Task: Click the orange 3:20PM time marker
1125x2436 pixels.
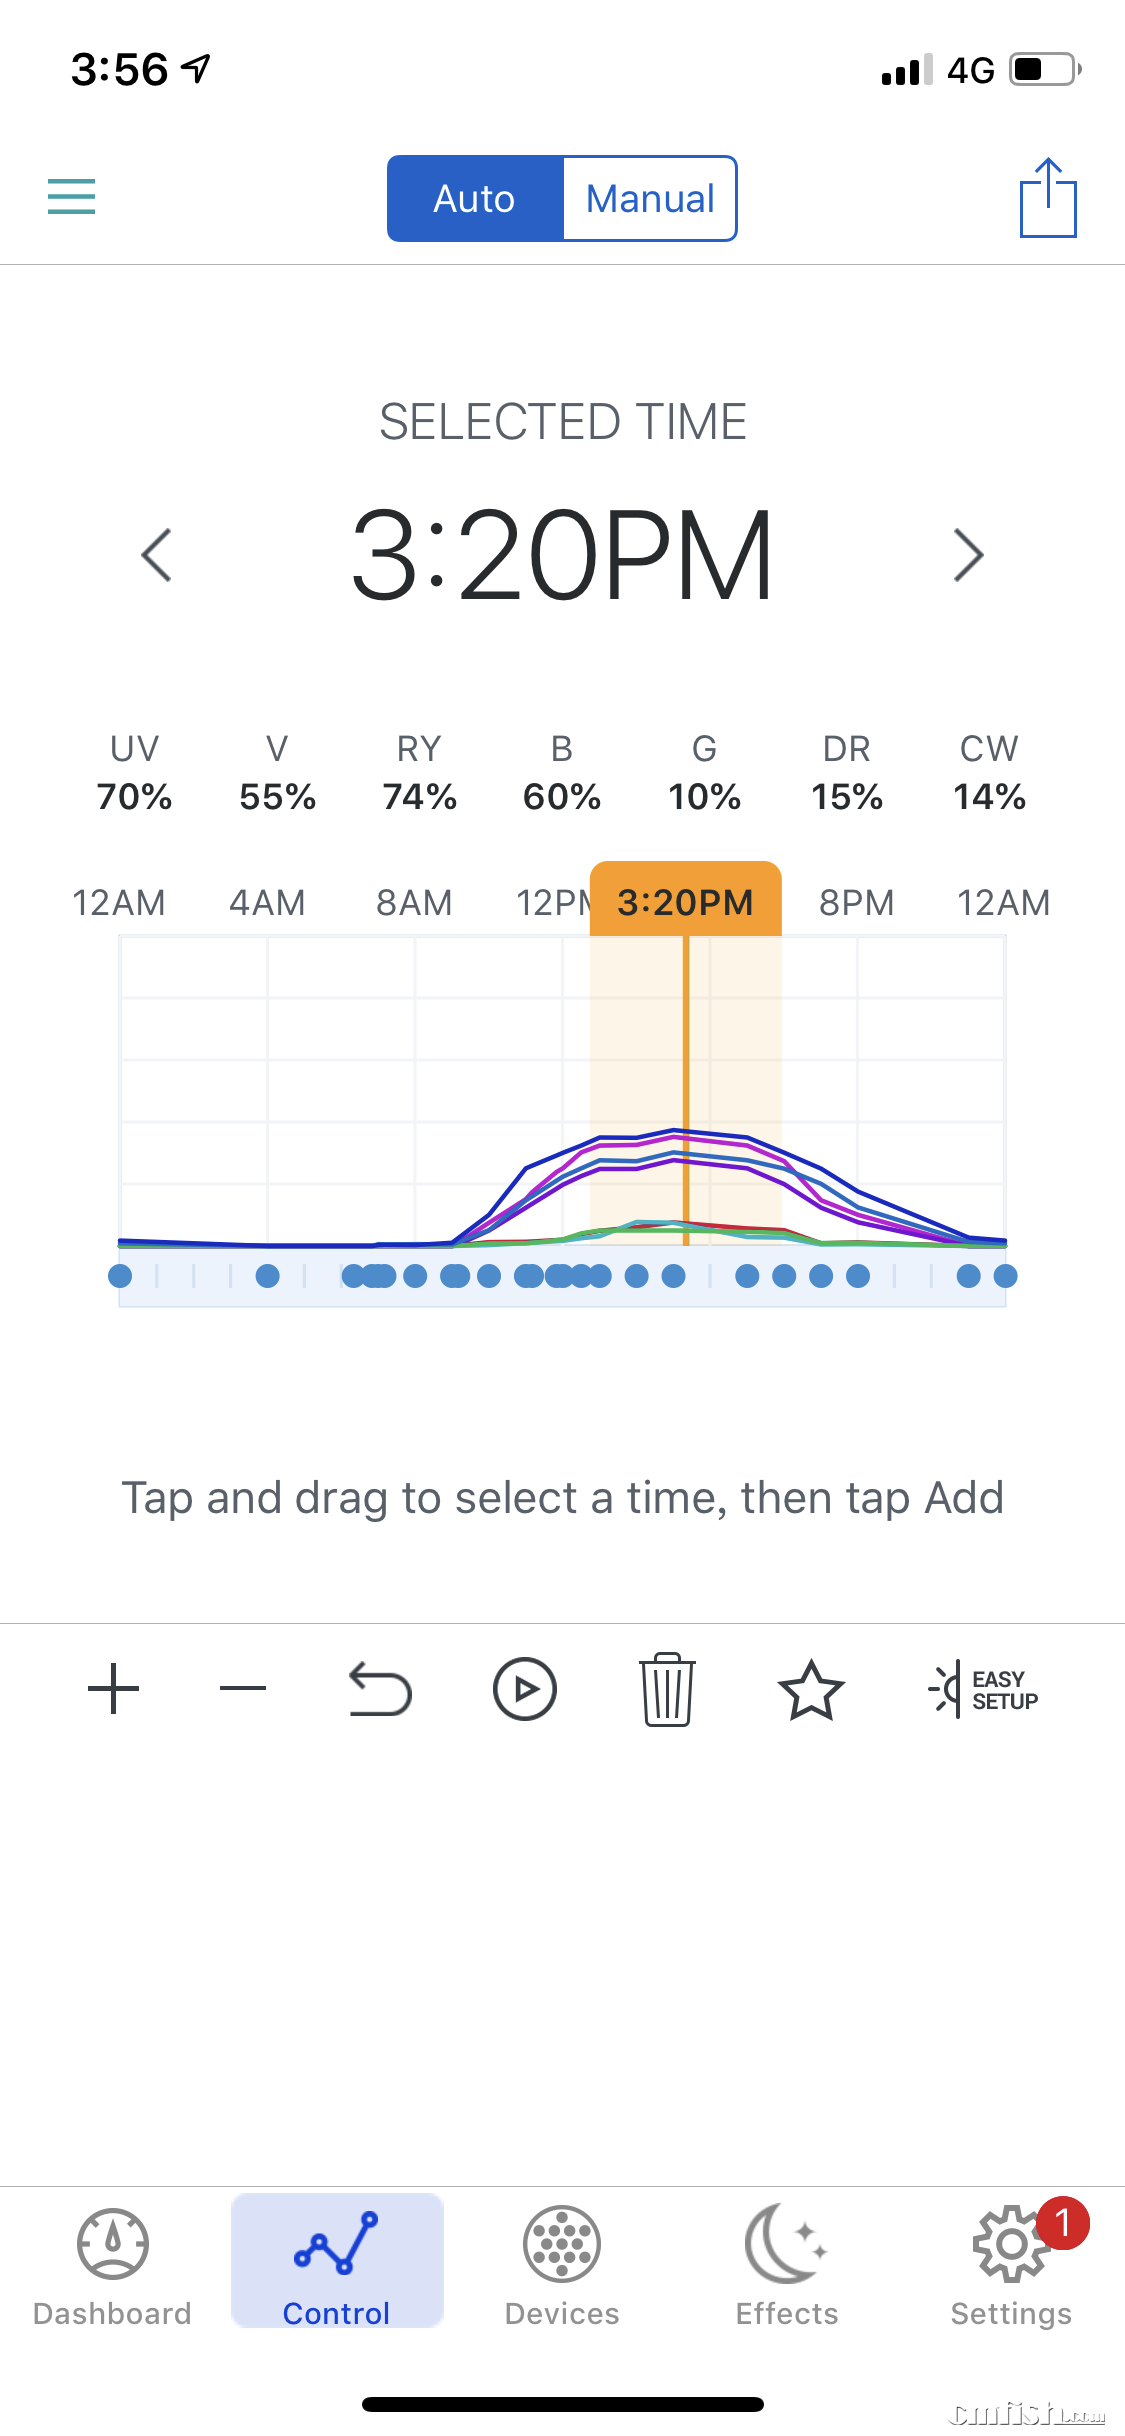Action: (x=685, y=901)
